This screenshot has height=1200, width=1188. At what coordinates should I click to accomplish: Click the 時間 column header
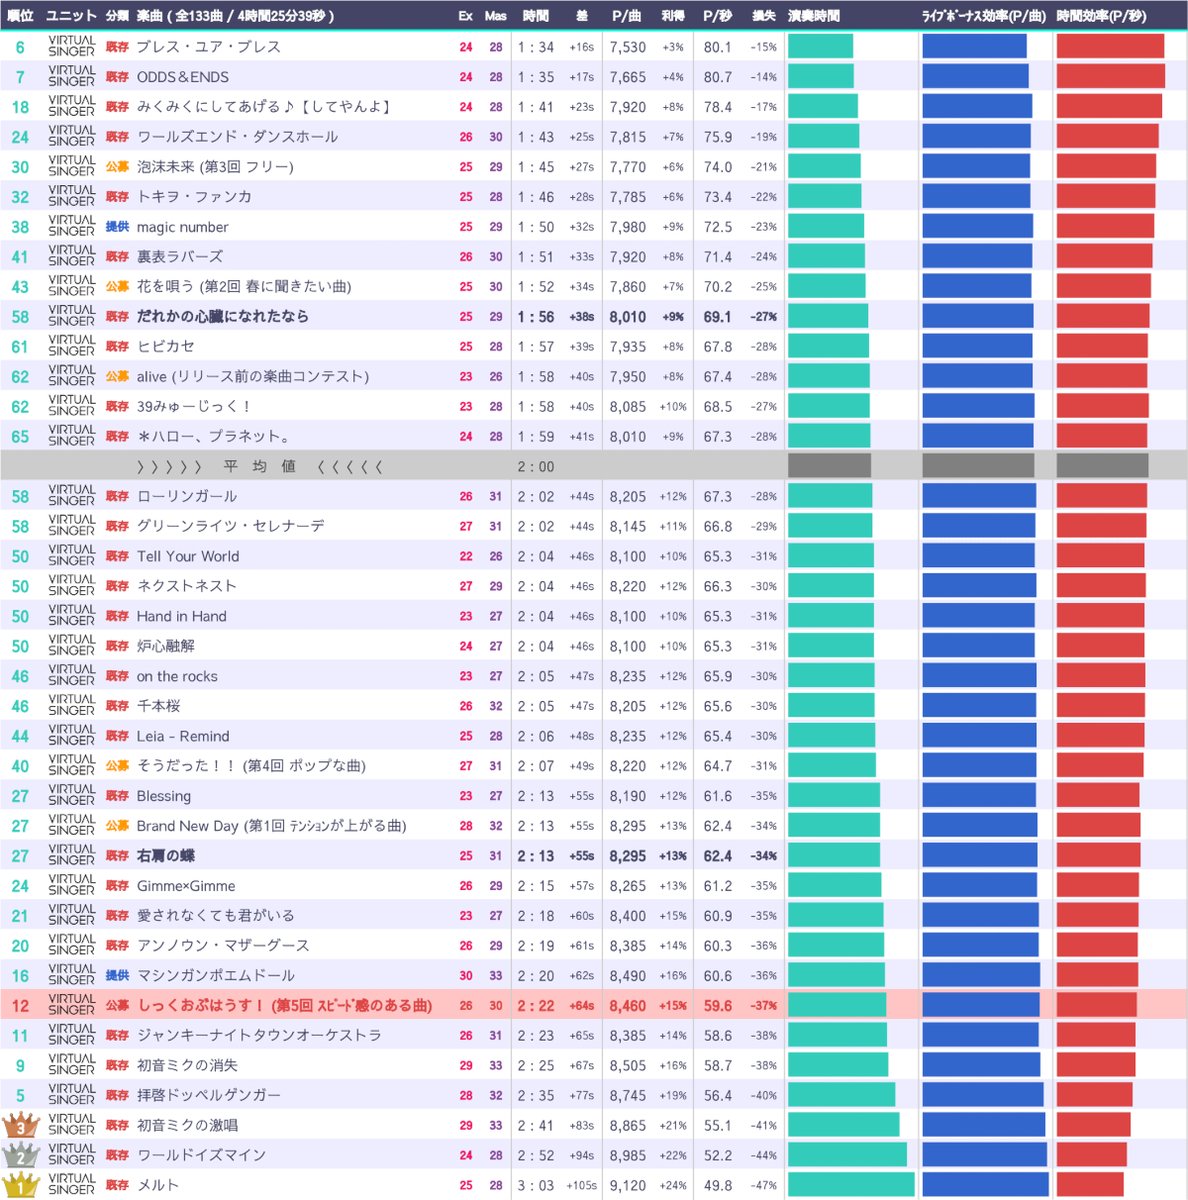click(x=535, y=16)
